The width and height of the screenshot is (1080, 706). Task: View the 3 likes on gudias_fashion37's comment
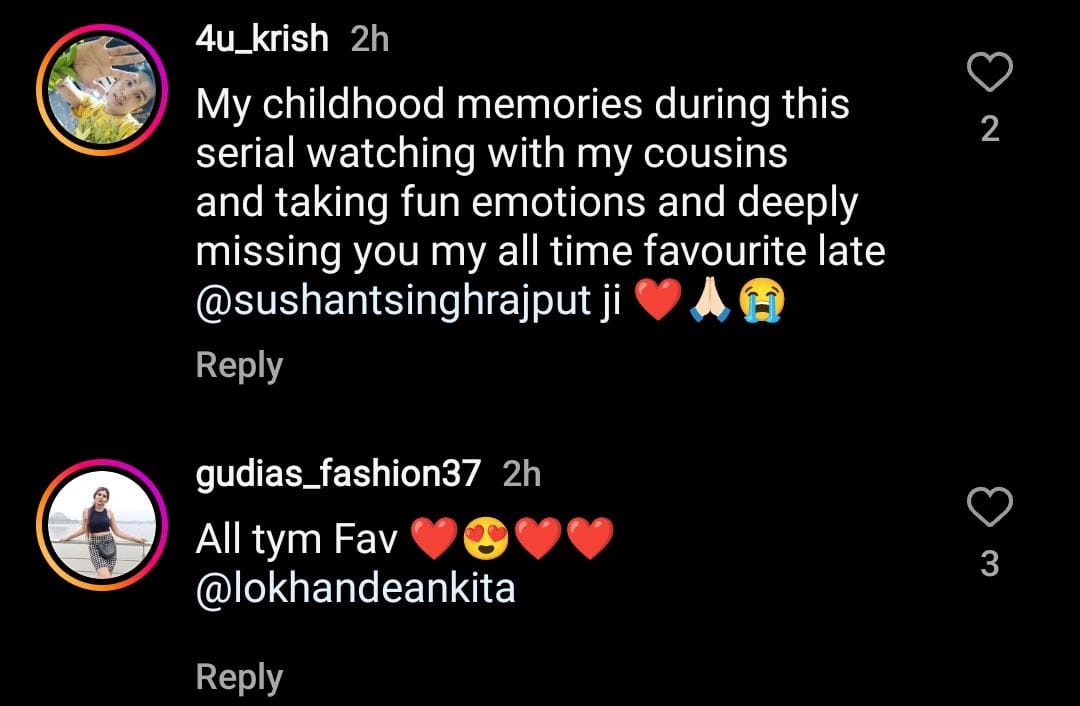coord(990,564)
